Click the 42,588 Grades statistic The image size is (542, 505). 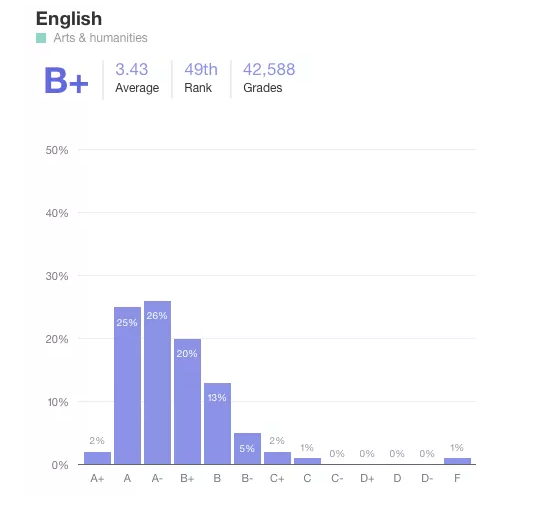269,78
